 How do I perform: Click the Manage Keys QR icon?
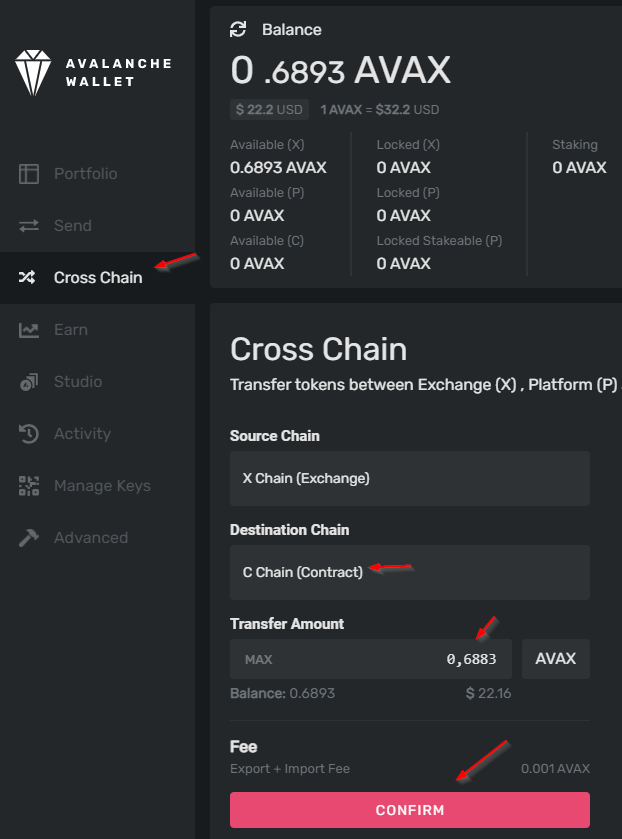click(x=29, y=486)
